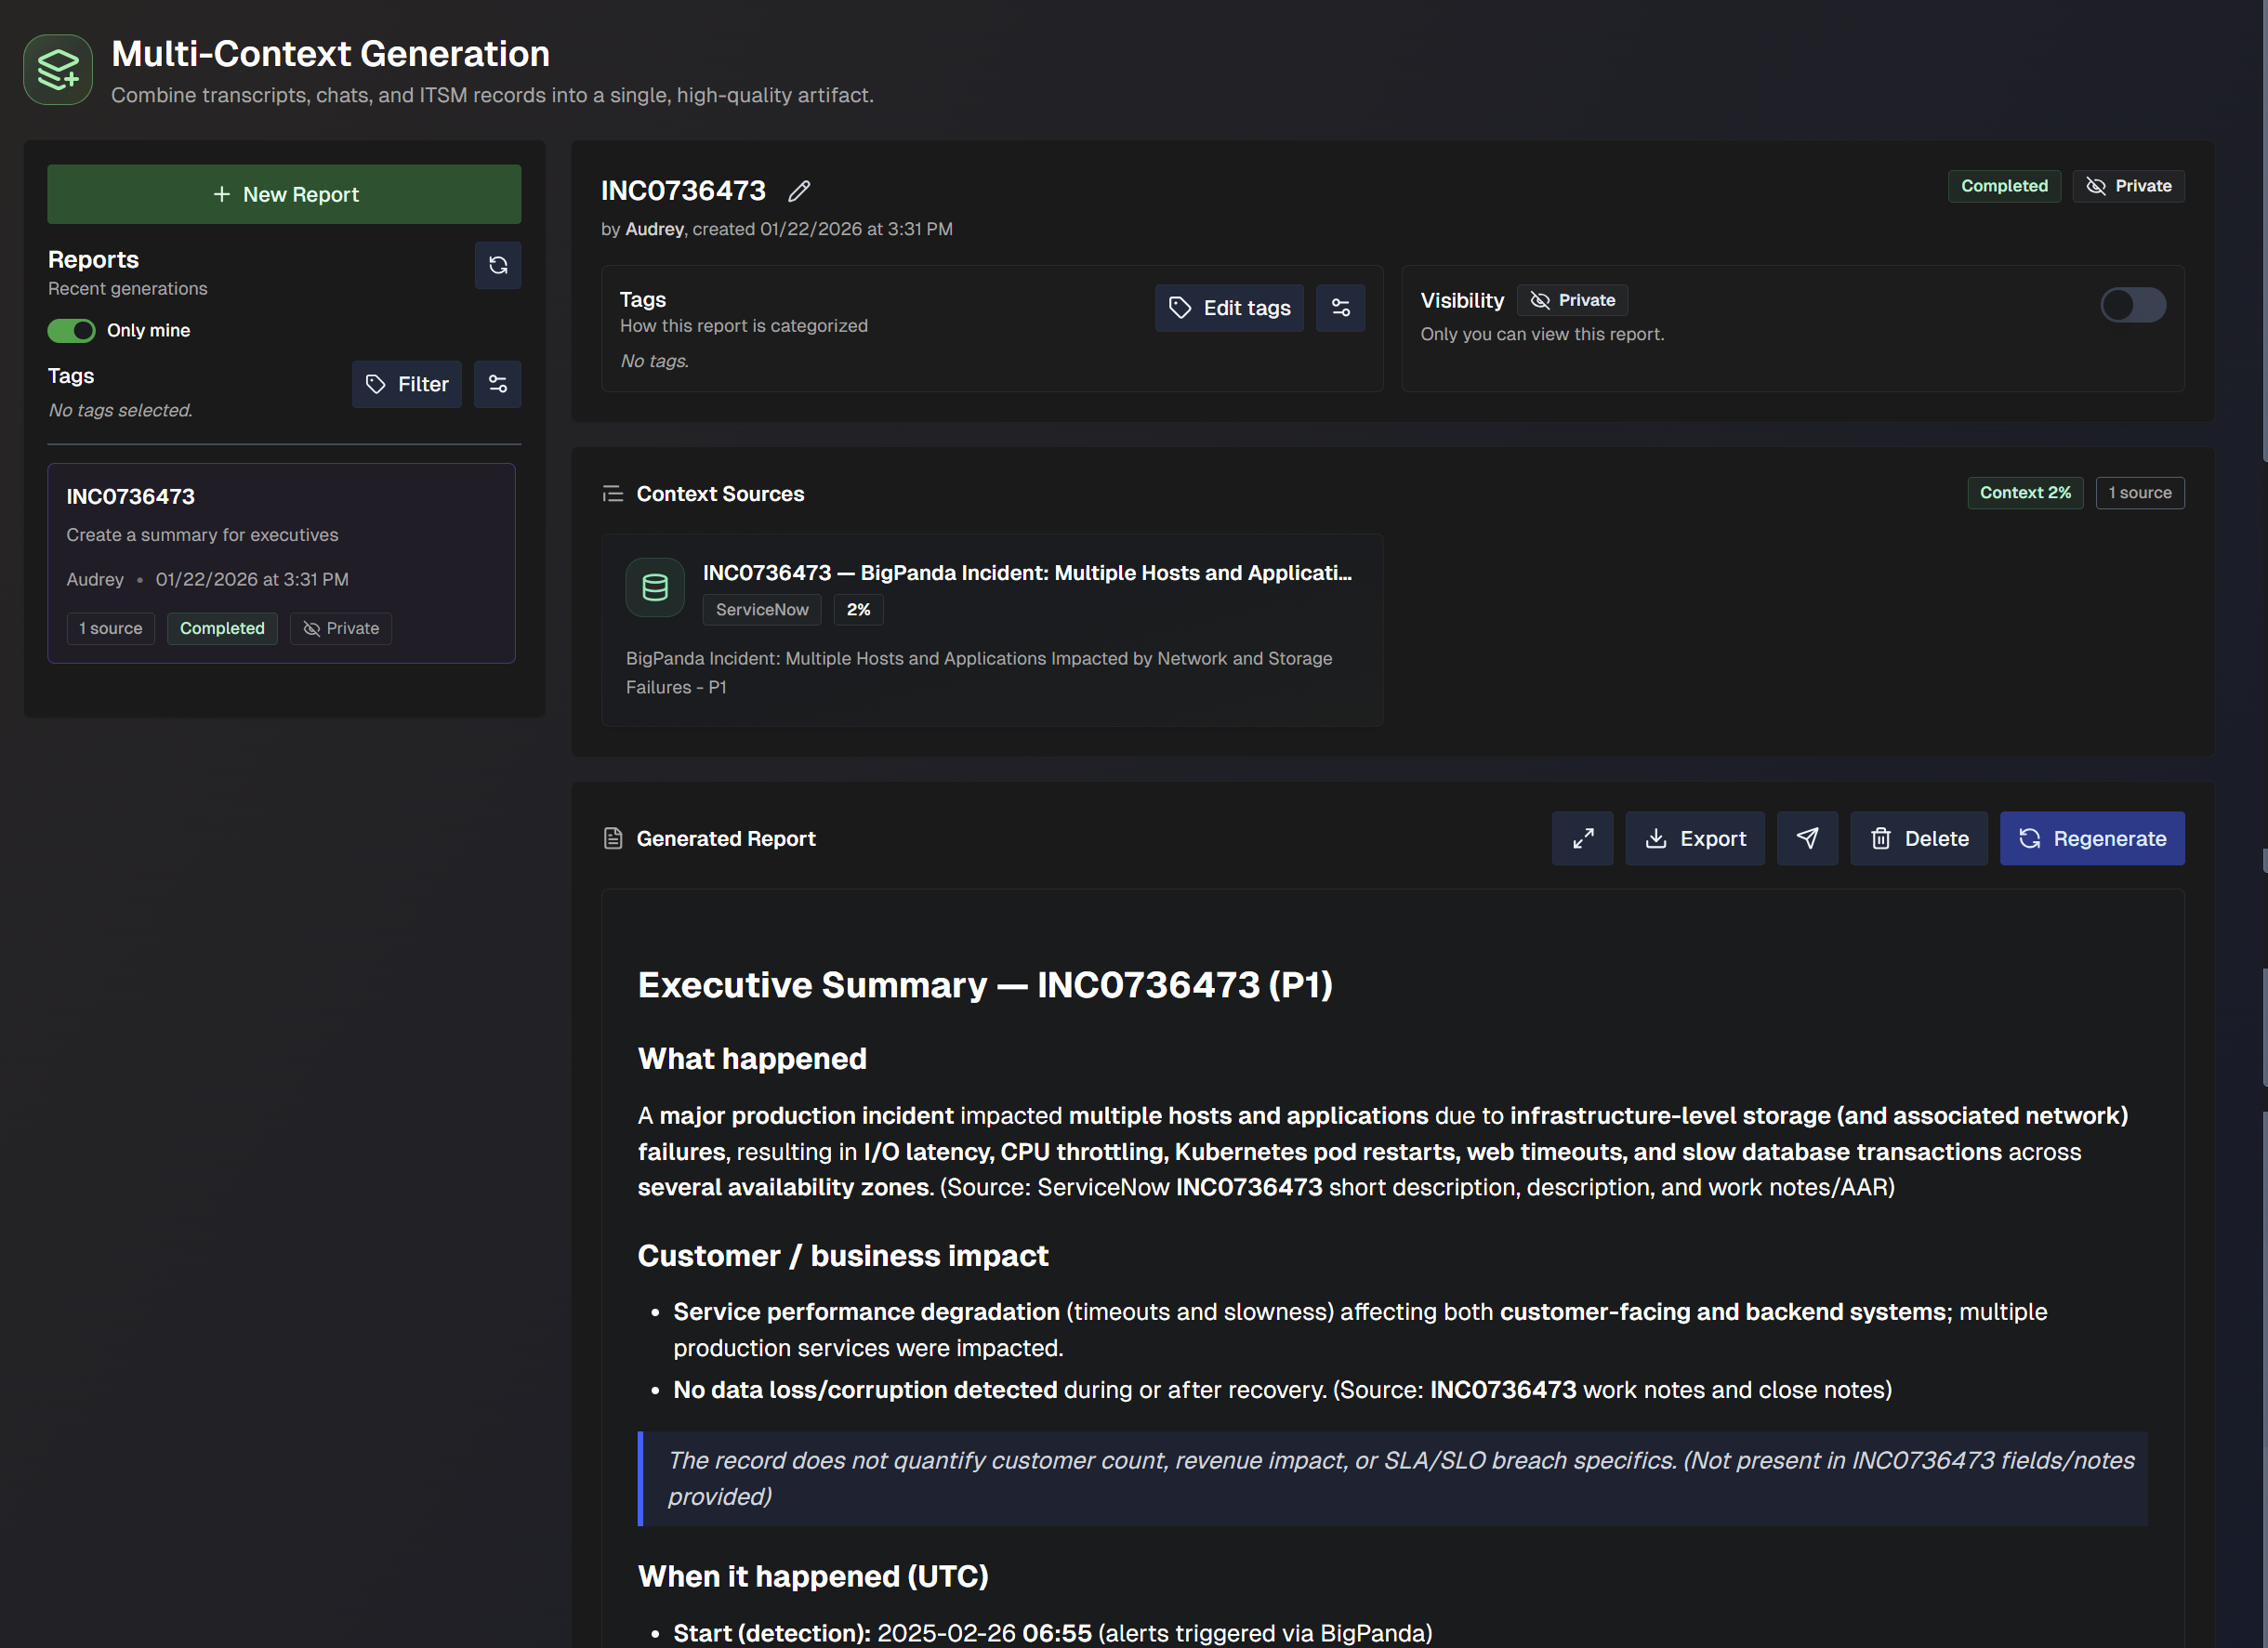Viewport: 2268px width, 1648px height.
Task: Edit tags for this report
Action: click(1229, 308)
